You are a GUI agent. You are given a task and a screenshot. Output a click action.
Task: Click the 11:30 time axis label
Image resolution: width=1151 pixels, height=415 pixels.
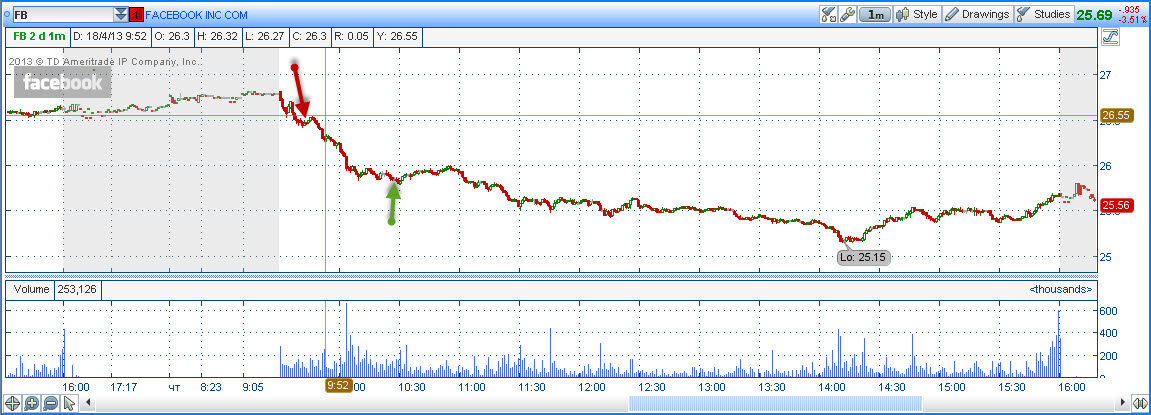(531, 387)
